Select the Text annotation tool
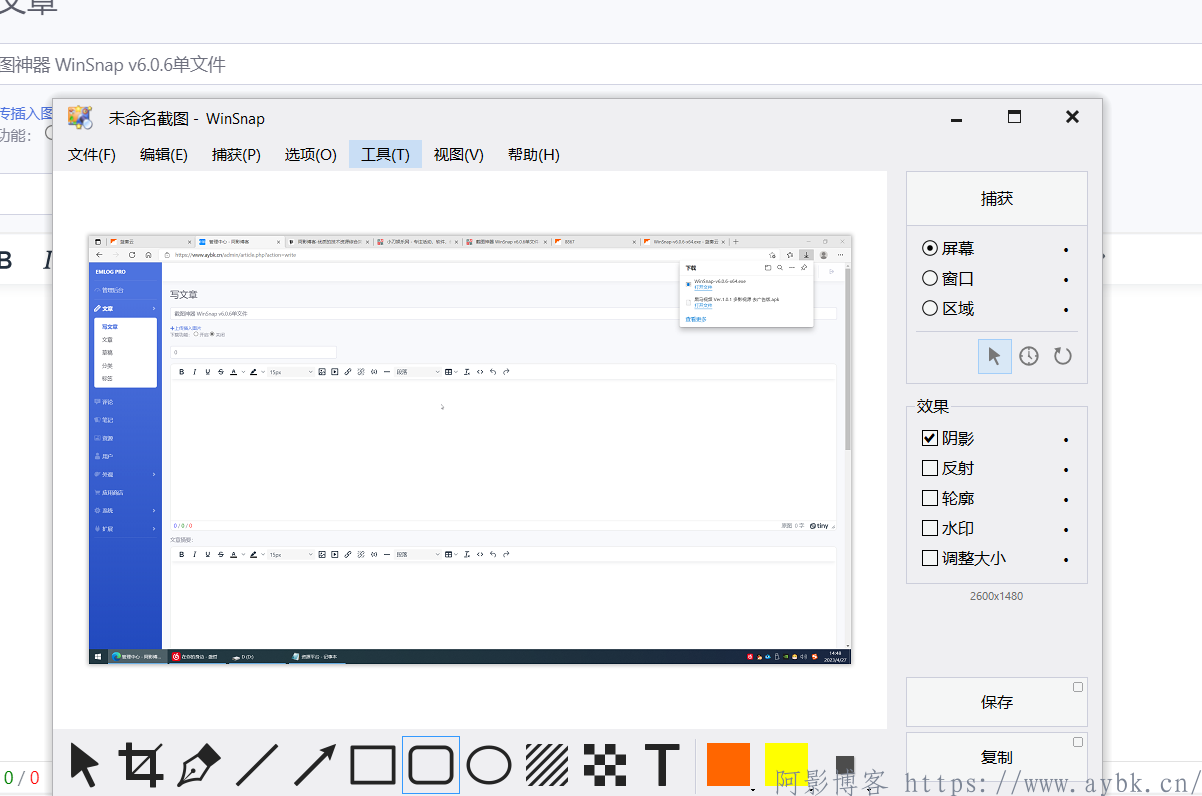 [x=661, y=765]
